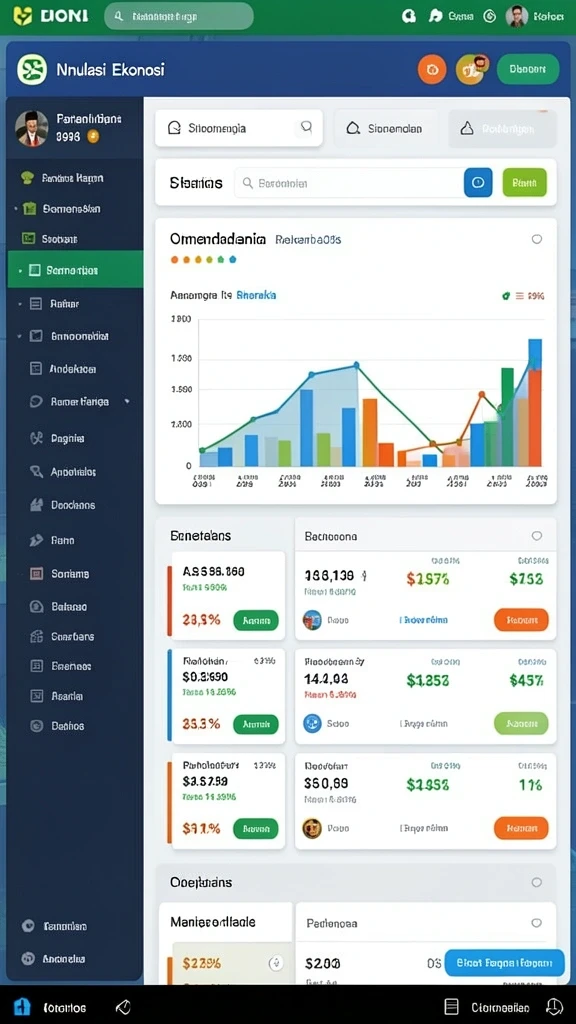This screenshot has height=1024, width=576.
Task: Open the Boanaoc sidebar icon
Action: [x=37, y=666]
